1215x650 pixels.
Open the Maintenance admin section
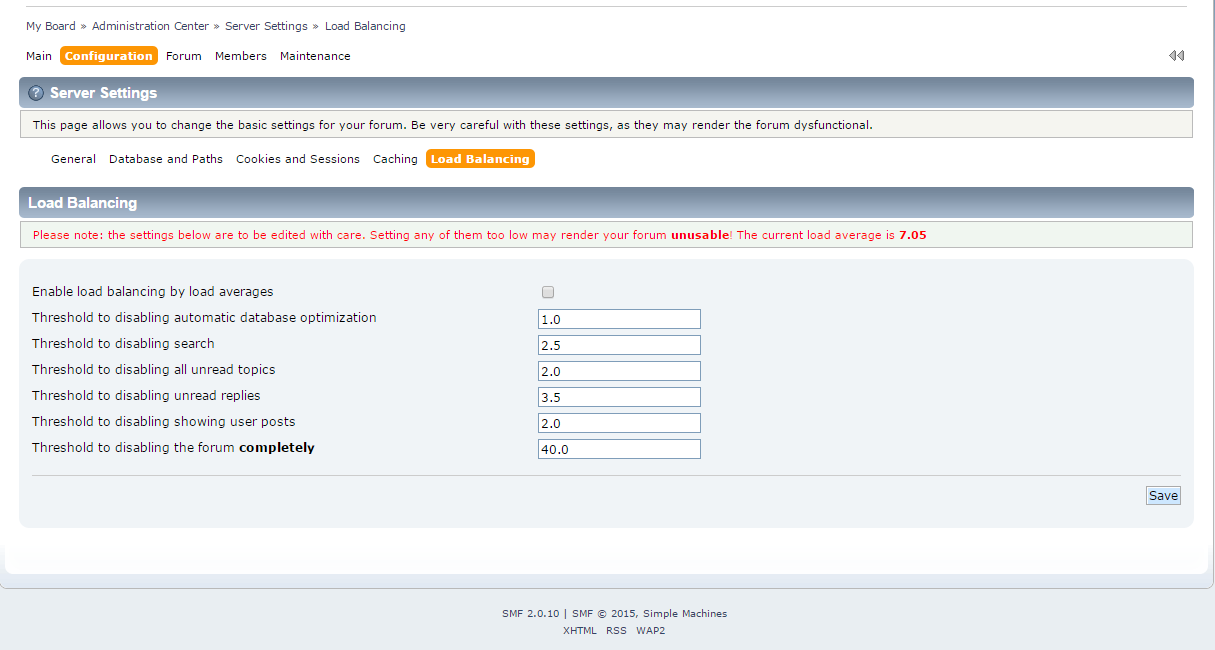(x=314, y=56)
